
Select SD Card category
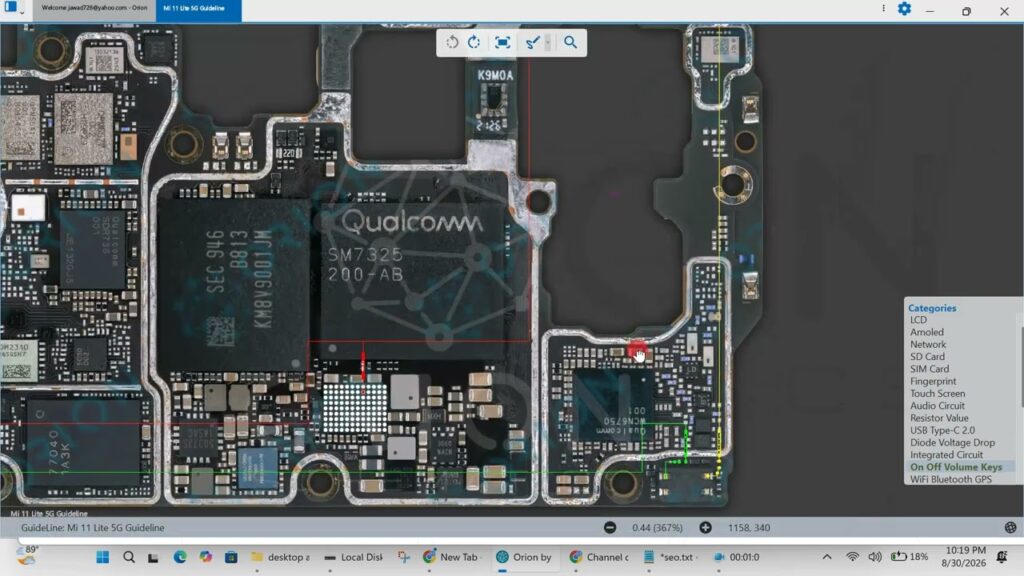(x=927, y=357)
